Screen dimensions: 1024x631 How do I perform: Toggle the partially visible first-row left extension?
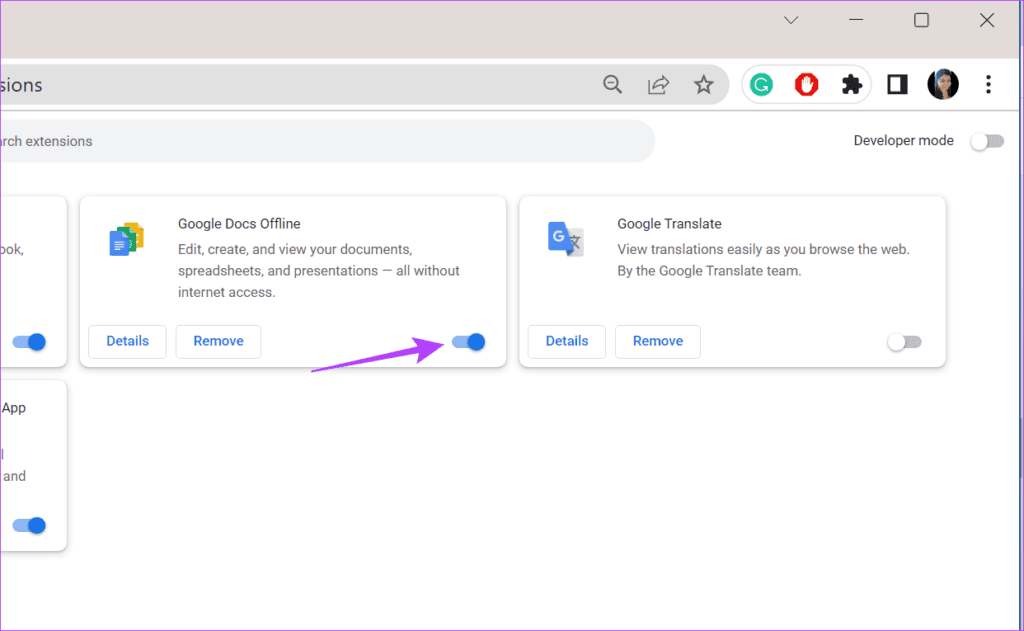click(29, 342)
